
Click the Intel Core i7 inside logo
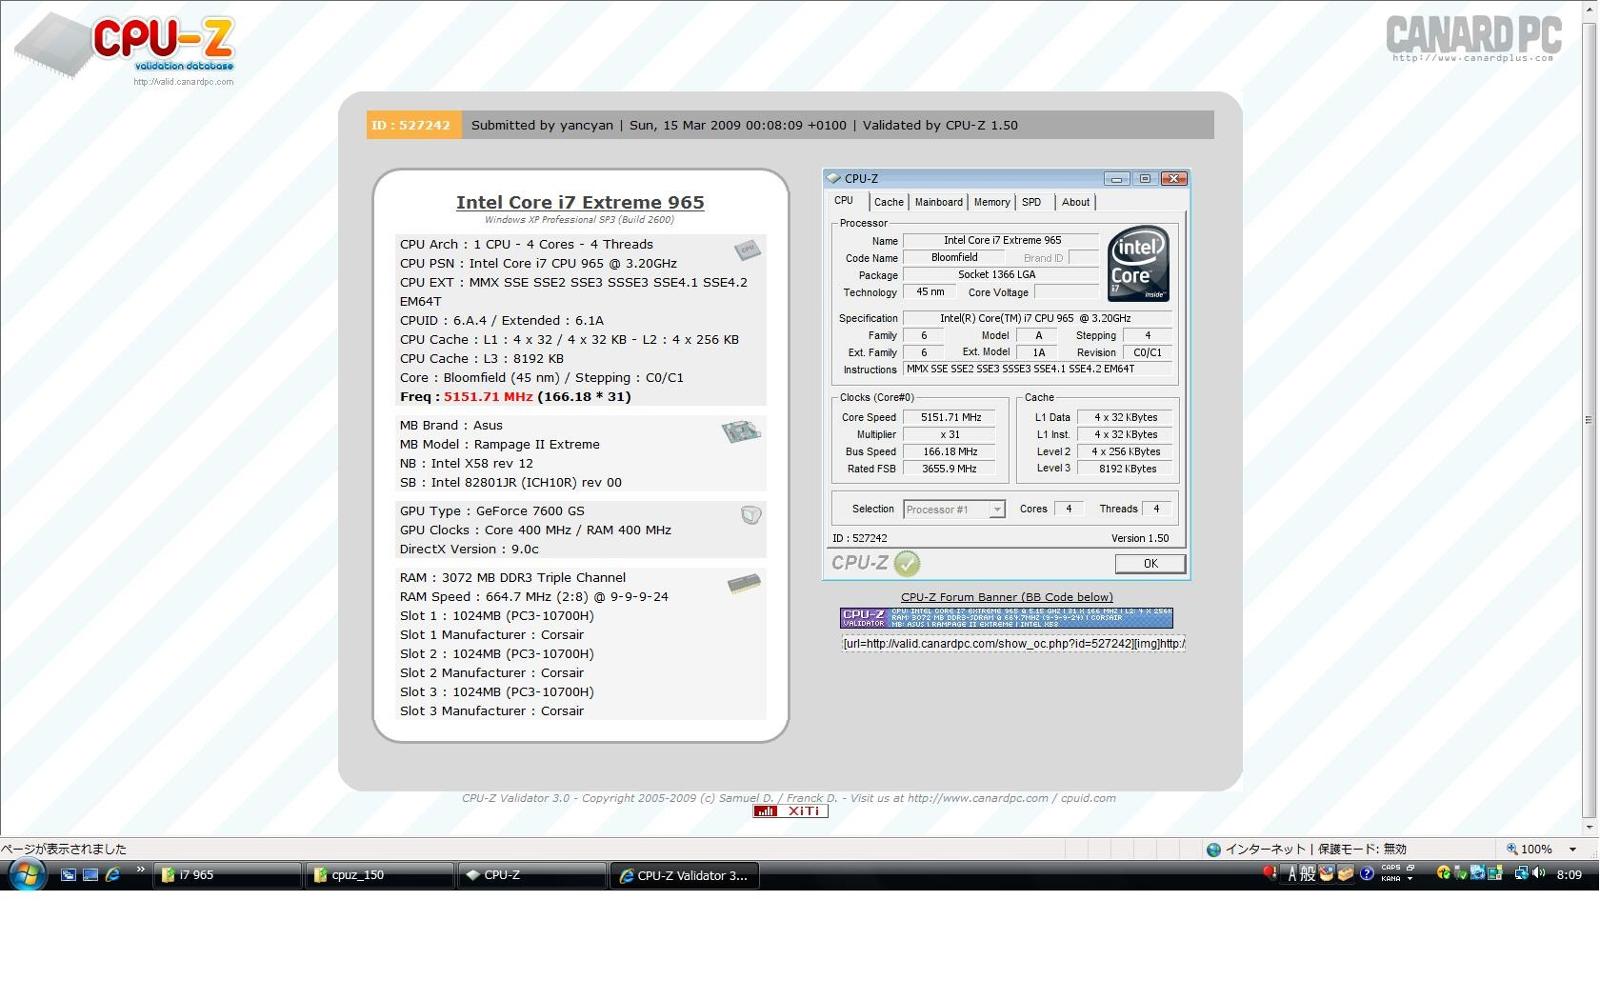[1138, 265]
